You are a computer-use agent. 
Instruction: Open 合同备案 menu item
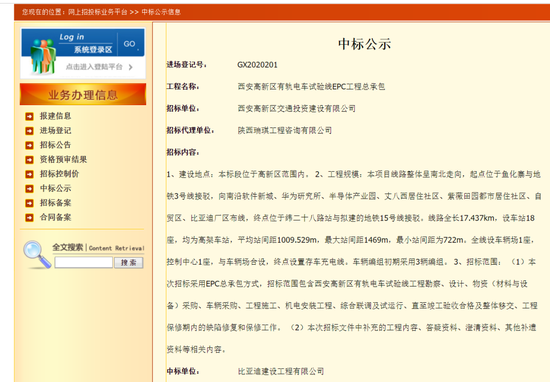[55, 217]
